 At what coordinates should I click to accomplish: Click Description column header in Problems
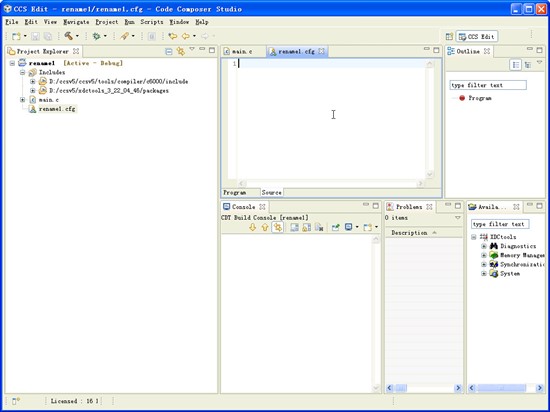coord(424,233)
